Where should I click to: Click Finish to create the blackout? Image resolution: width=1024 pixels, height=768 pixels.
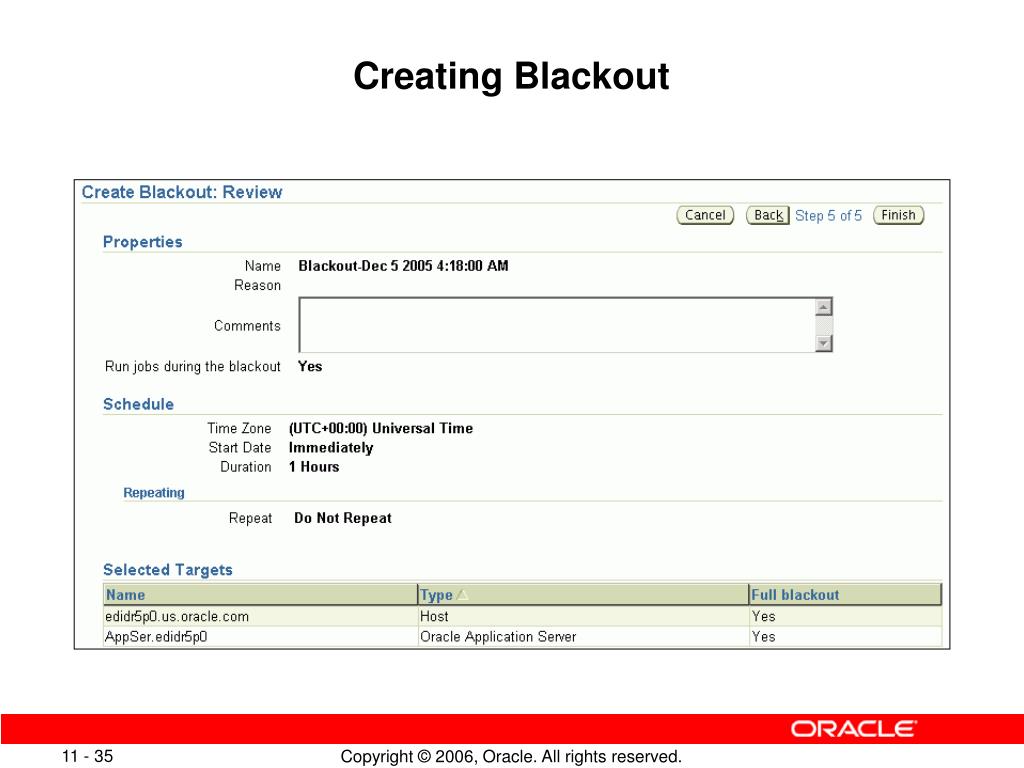(899, 215)
